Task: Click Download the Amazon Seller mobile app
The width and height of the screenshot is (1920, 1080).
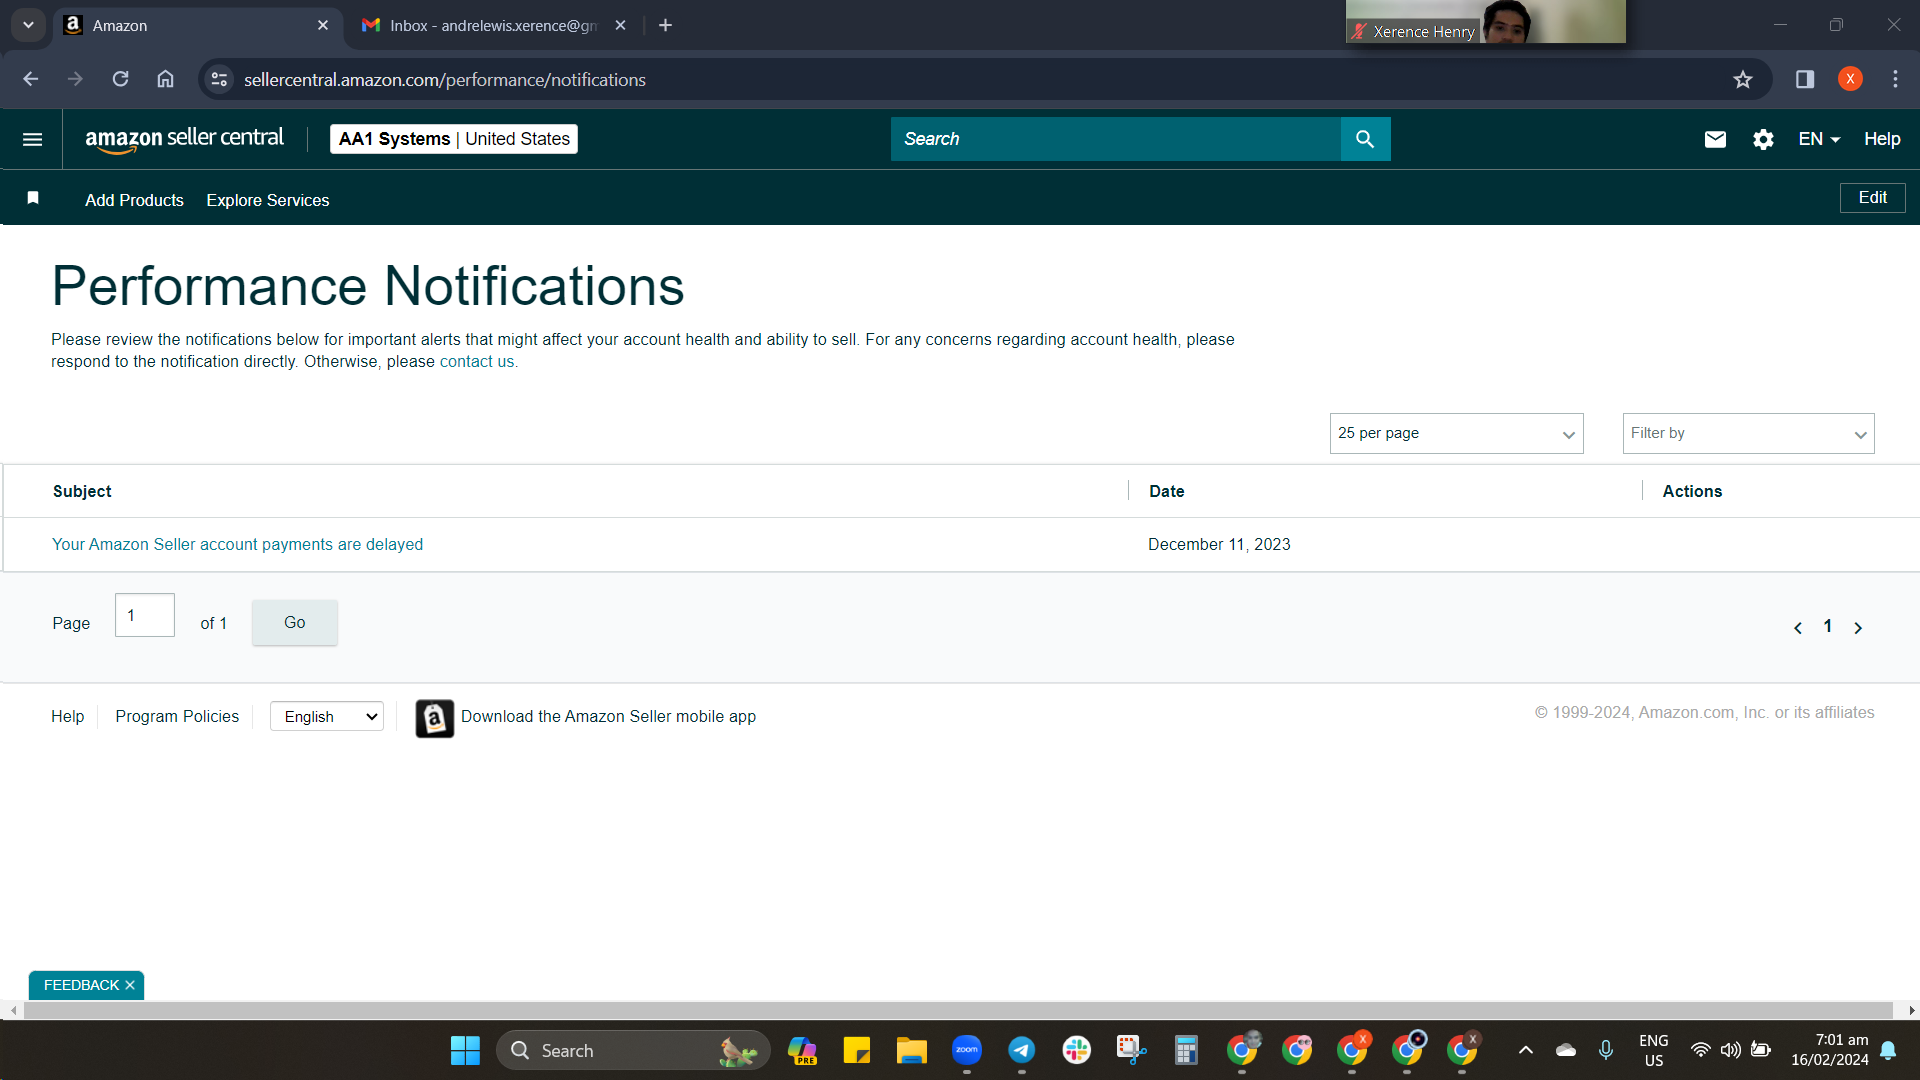Action: pos(608,716)
